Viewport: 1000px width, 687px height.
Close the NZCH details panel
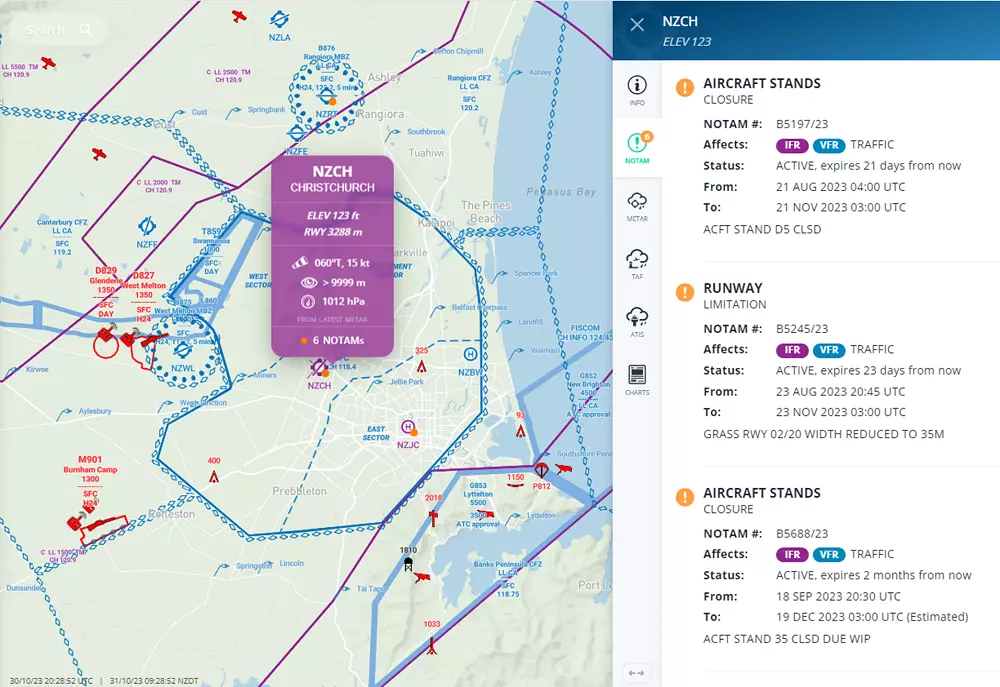[637, 25]
